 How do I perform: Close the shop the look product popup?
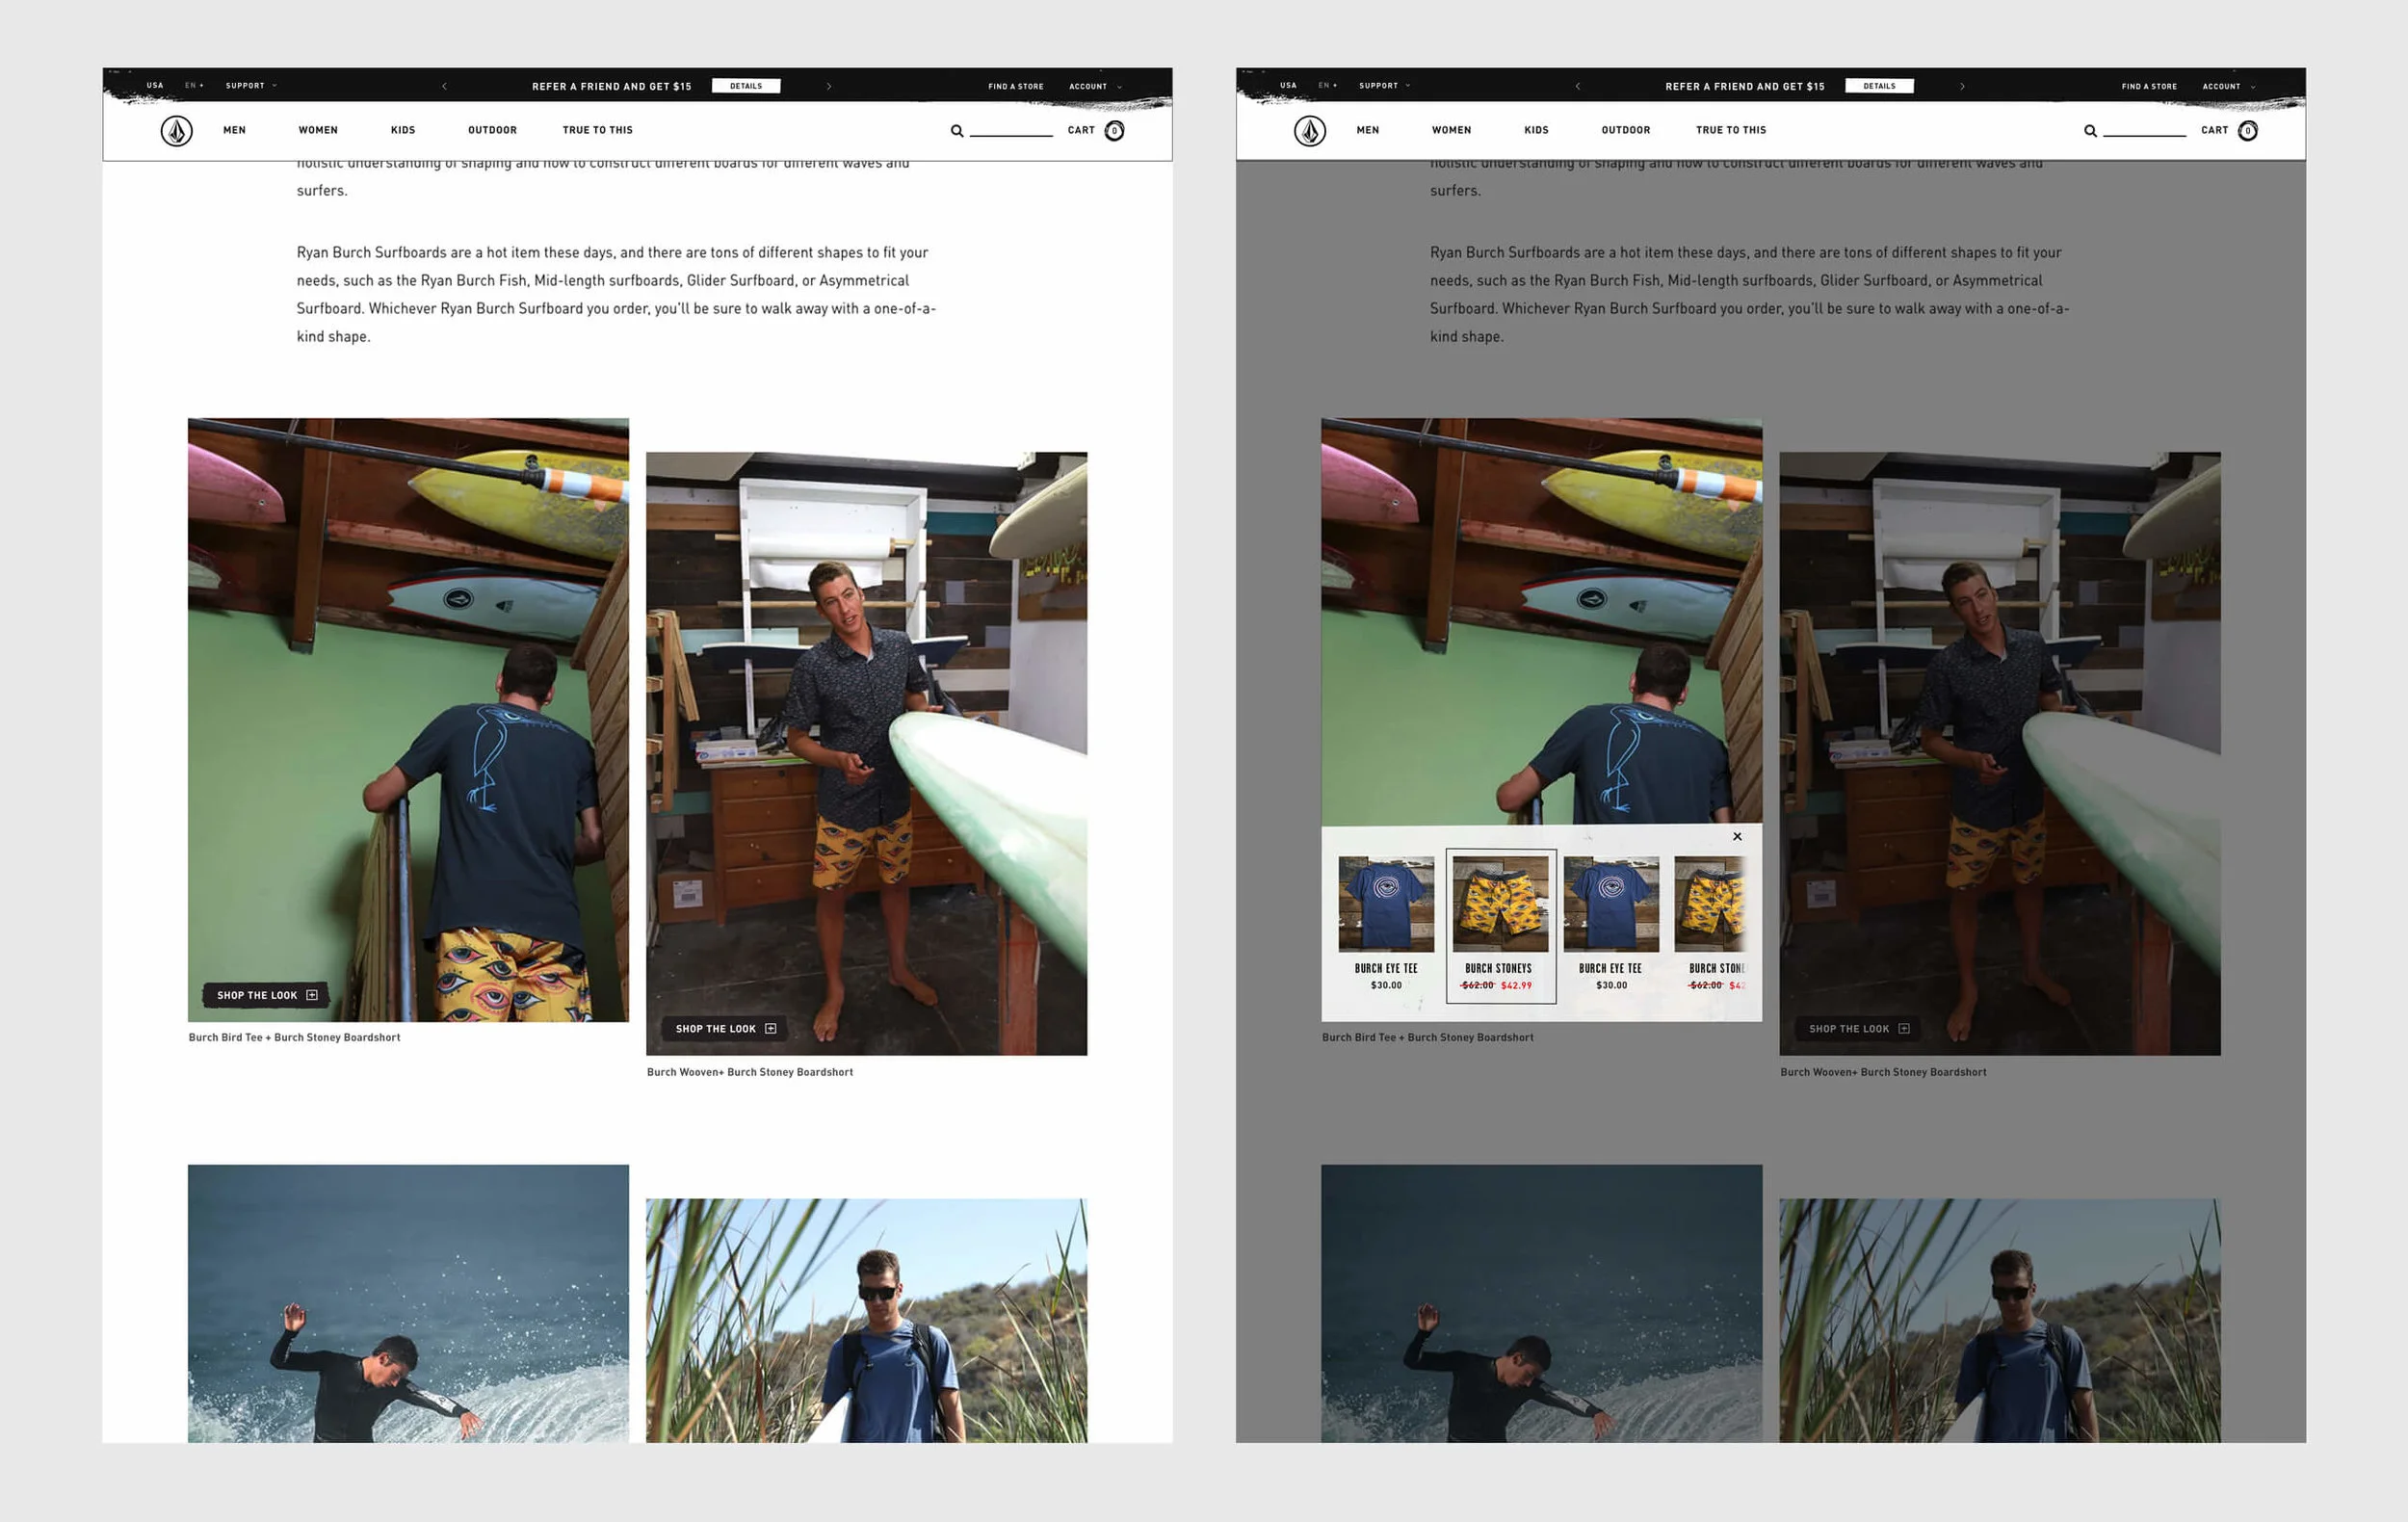coord(1737,836)
